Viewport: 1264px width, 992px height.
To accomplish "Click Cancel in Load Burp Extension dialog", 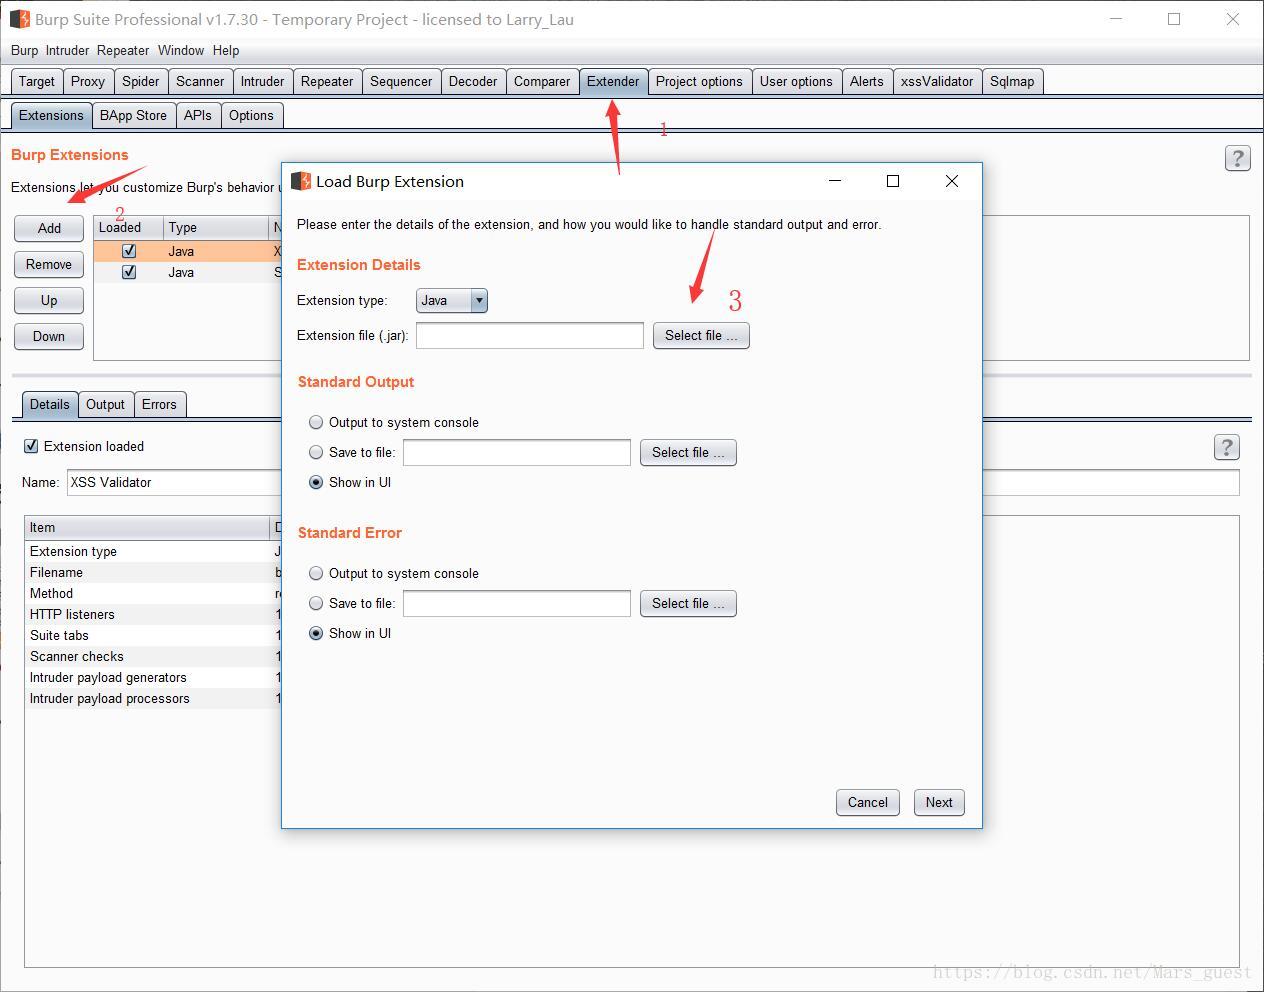I will pos(868,802).
